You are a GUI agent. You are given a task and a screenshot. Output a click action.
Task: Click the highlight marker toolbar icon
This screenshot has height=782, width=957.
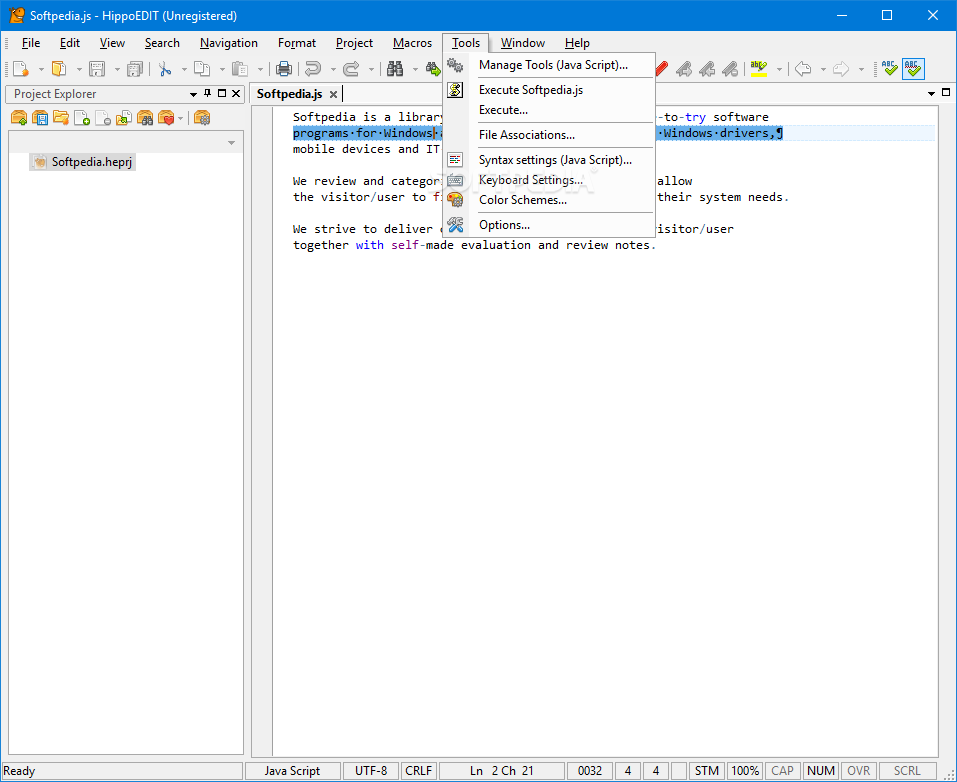pos(759,68)
